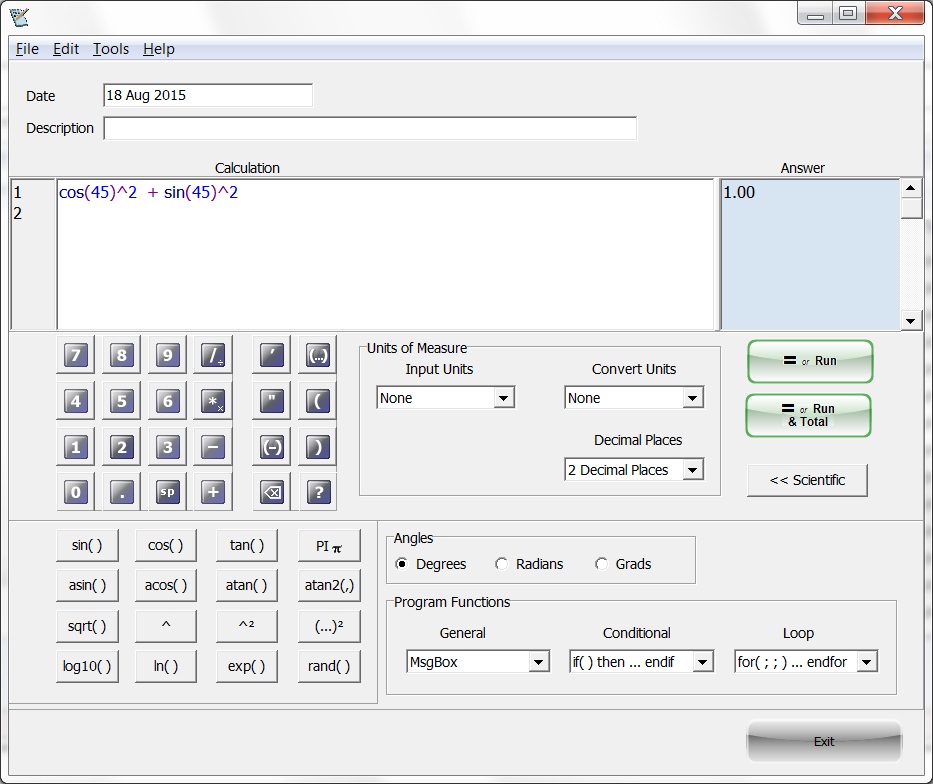Insert the PI constant
Viewport: 933px width, 784px height.
click(x=329, y=545)
